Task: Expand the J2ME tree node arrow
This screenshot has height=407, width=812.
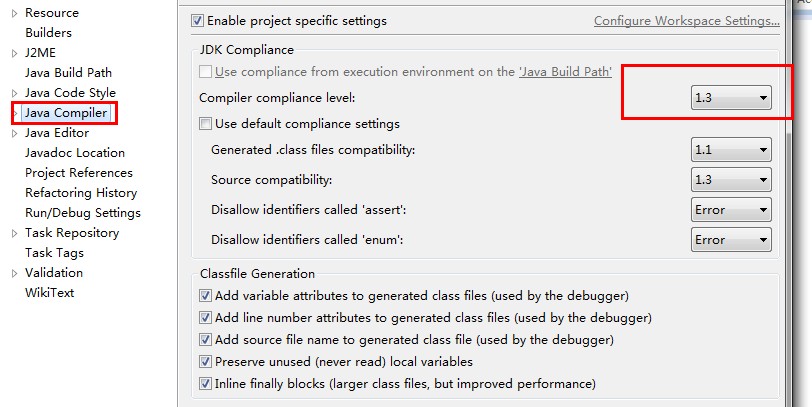Action: click(14, 53)
